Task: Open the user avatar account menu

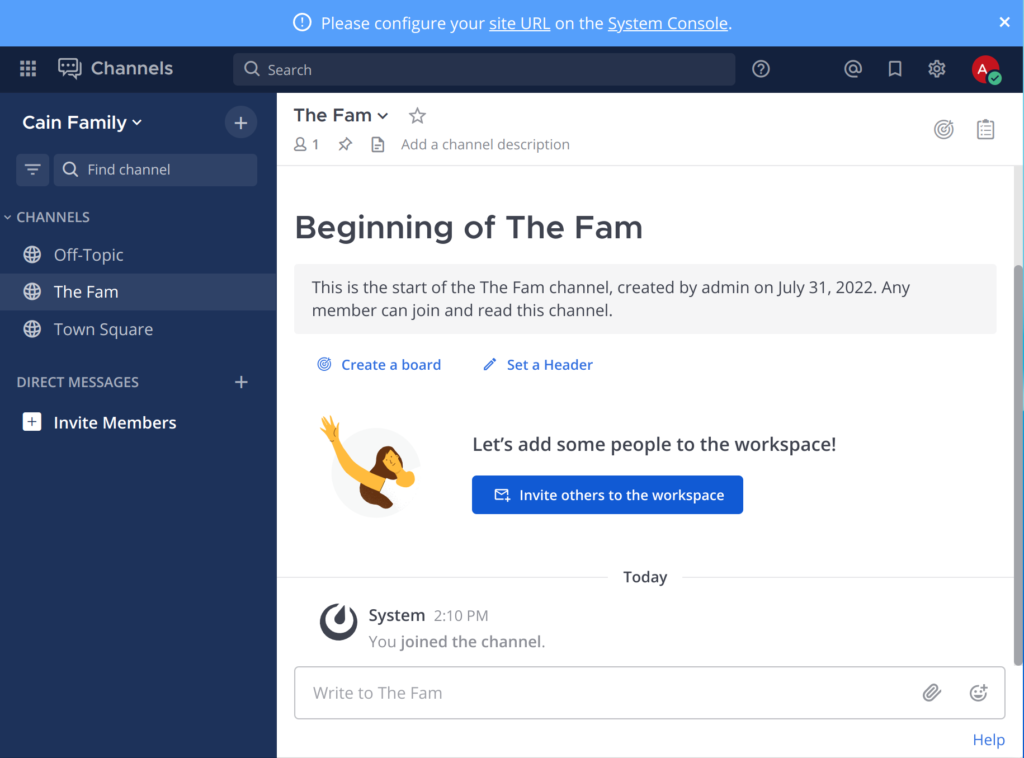Action: (985, 70)
